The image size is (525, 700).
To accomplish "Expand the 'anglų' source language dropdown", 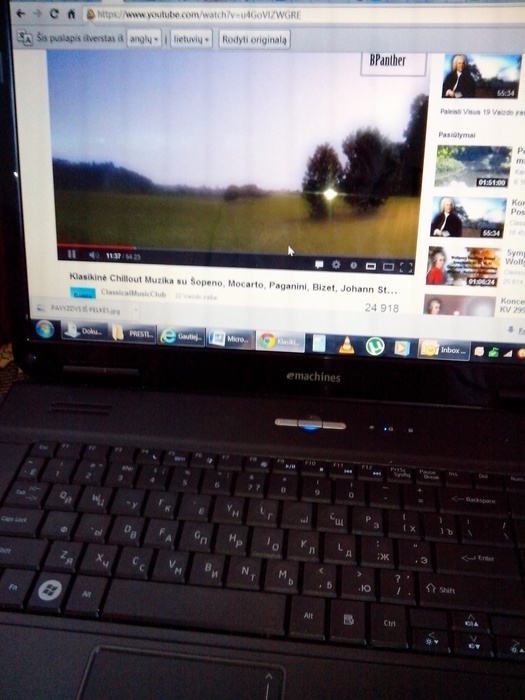I will coord(144,39).
